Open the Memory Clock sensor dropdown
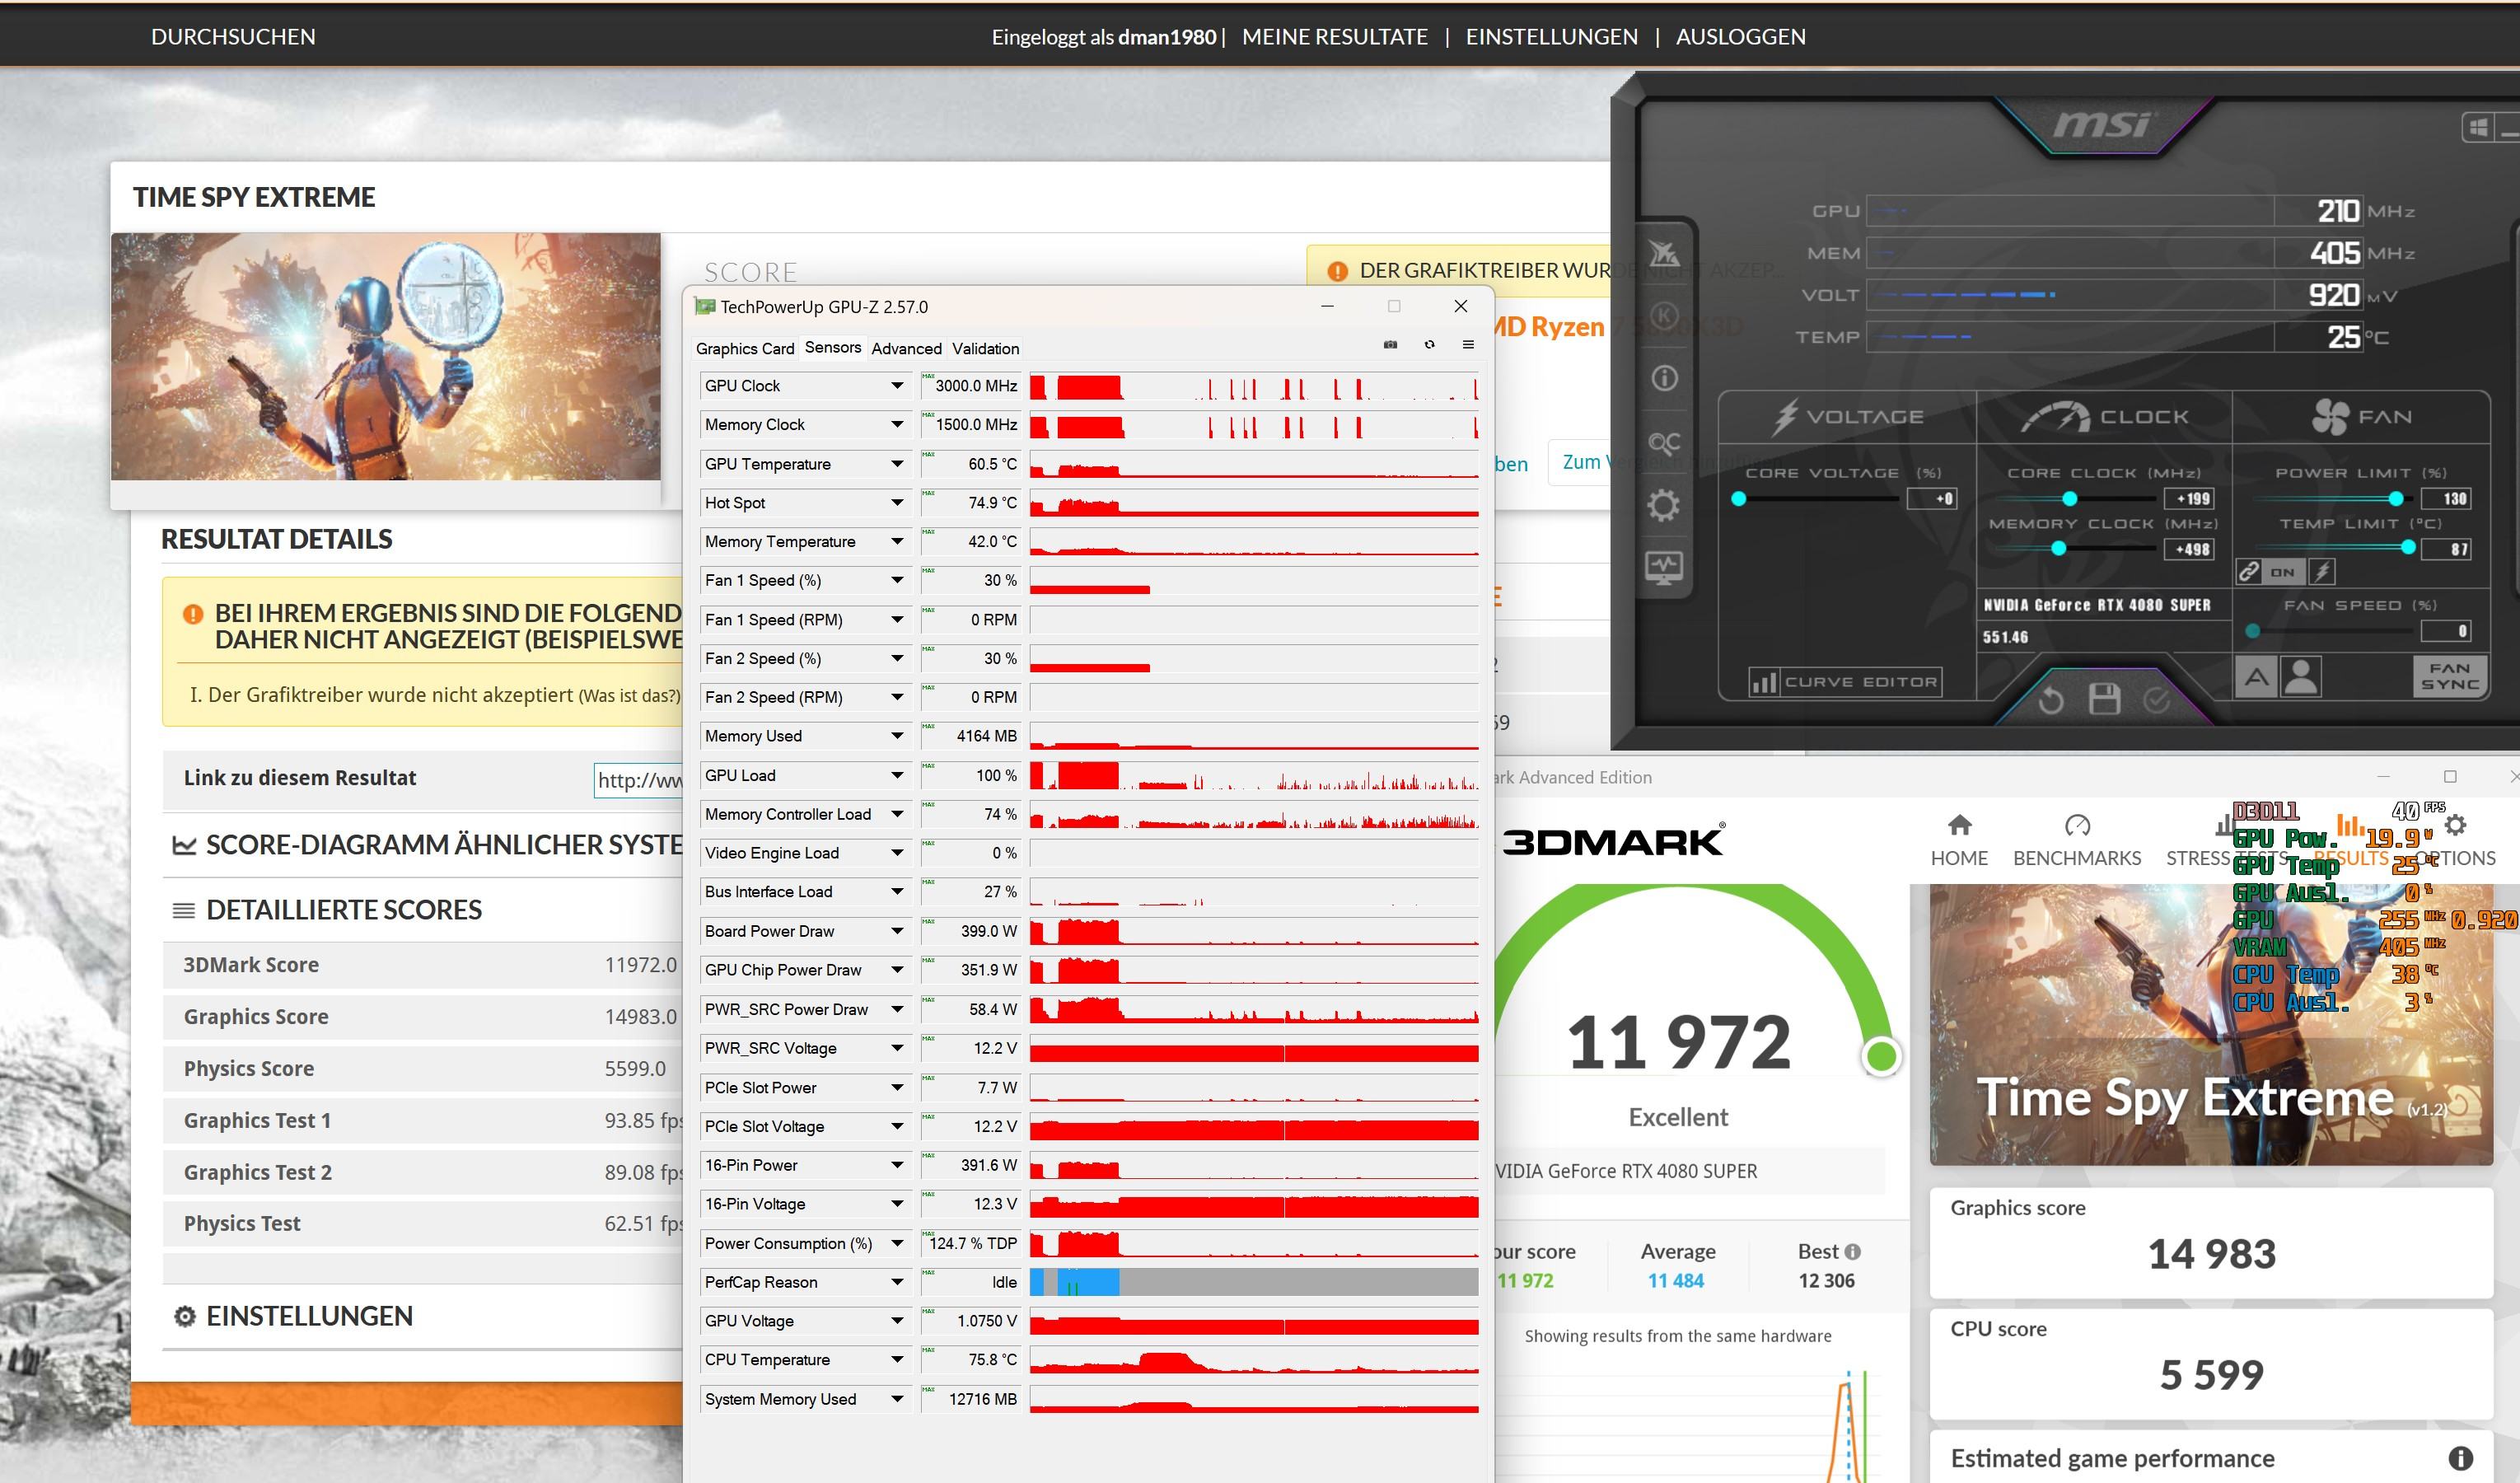Viewport: 2520px width, 1483px height. 897,425
